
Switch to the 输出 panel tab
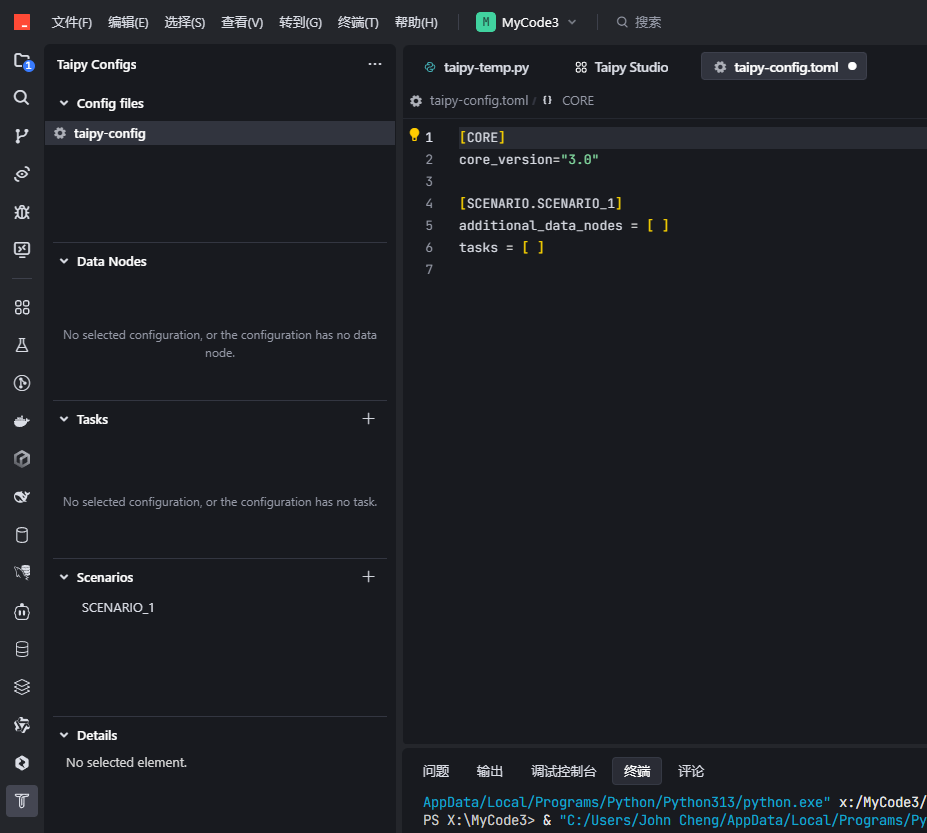point(490,771)
